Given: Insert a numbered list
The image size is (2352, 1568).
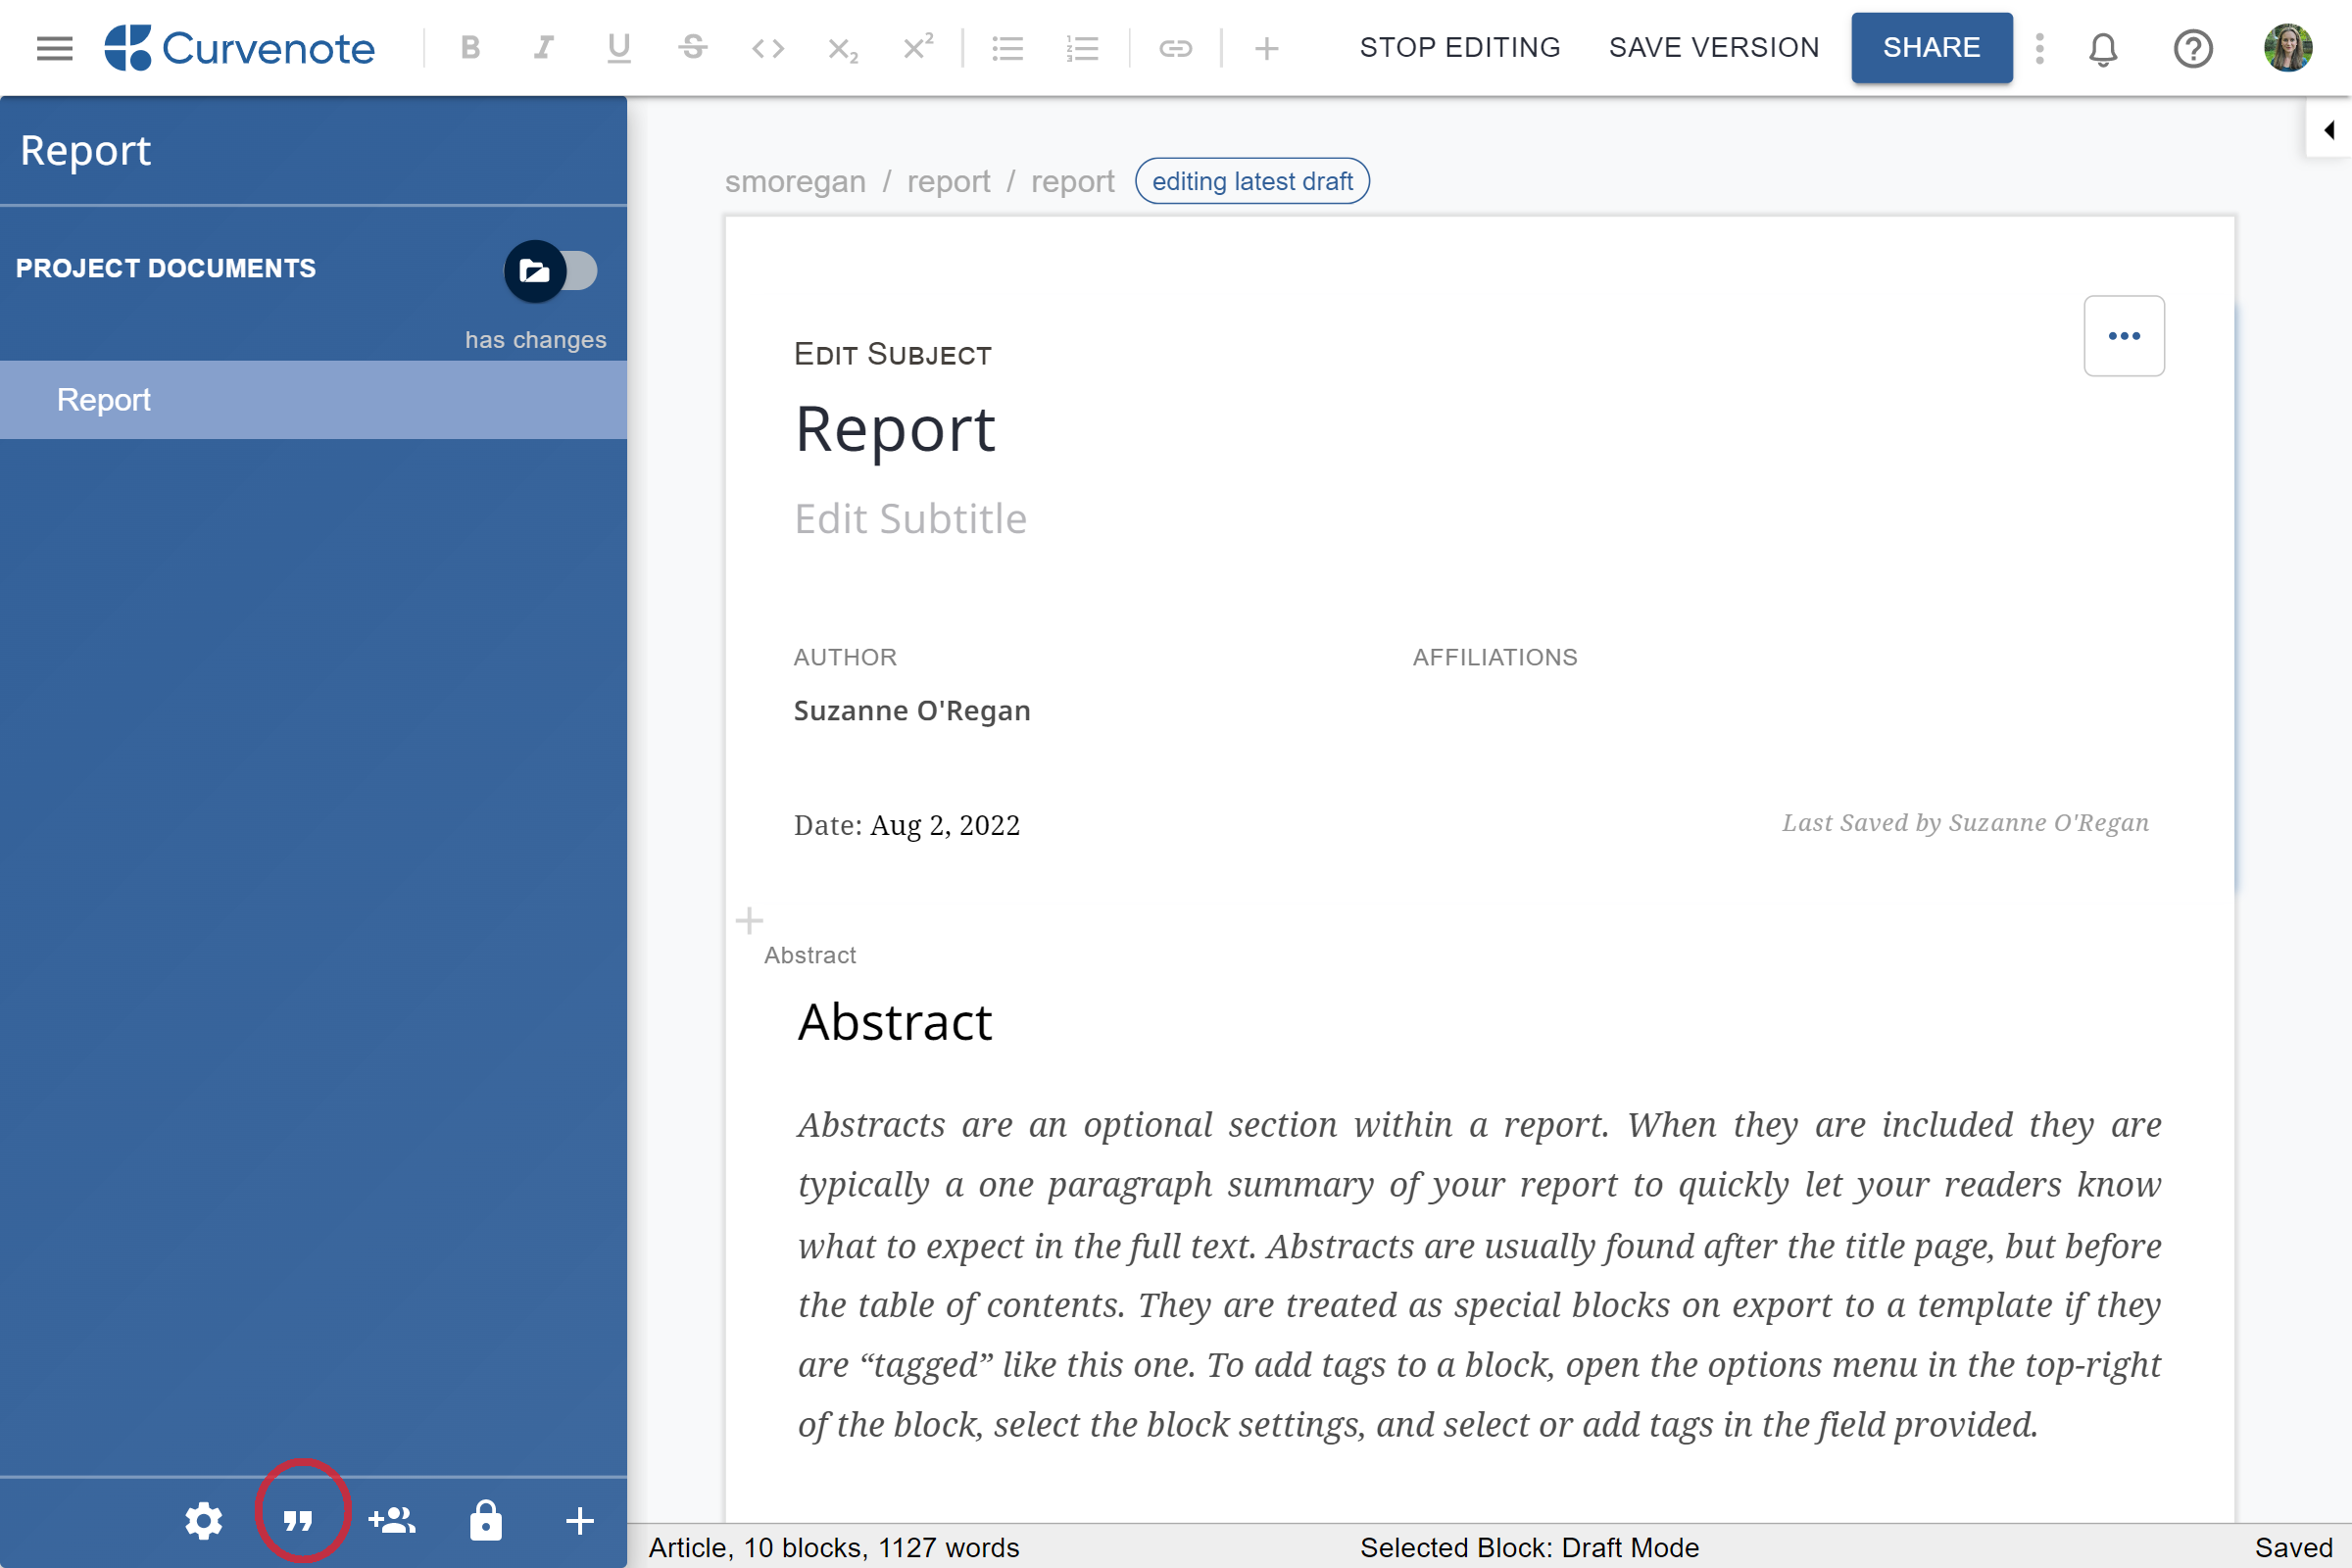Looking at the screenshot, I should (x=1082, y=47).
